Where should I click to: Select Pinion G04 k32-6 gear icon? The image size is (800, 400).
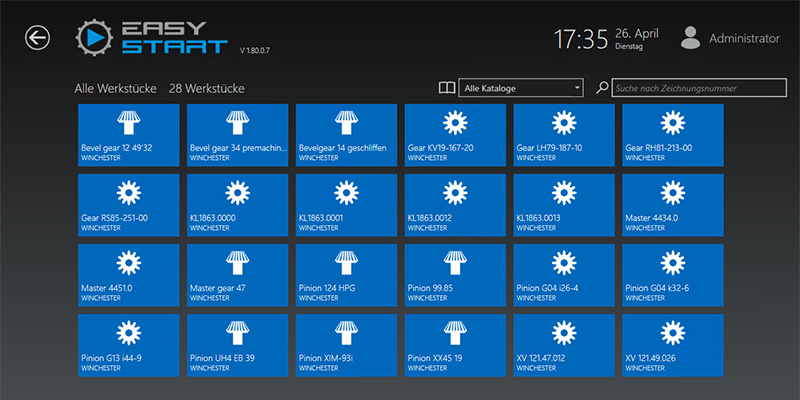tap(673, 263)
